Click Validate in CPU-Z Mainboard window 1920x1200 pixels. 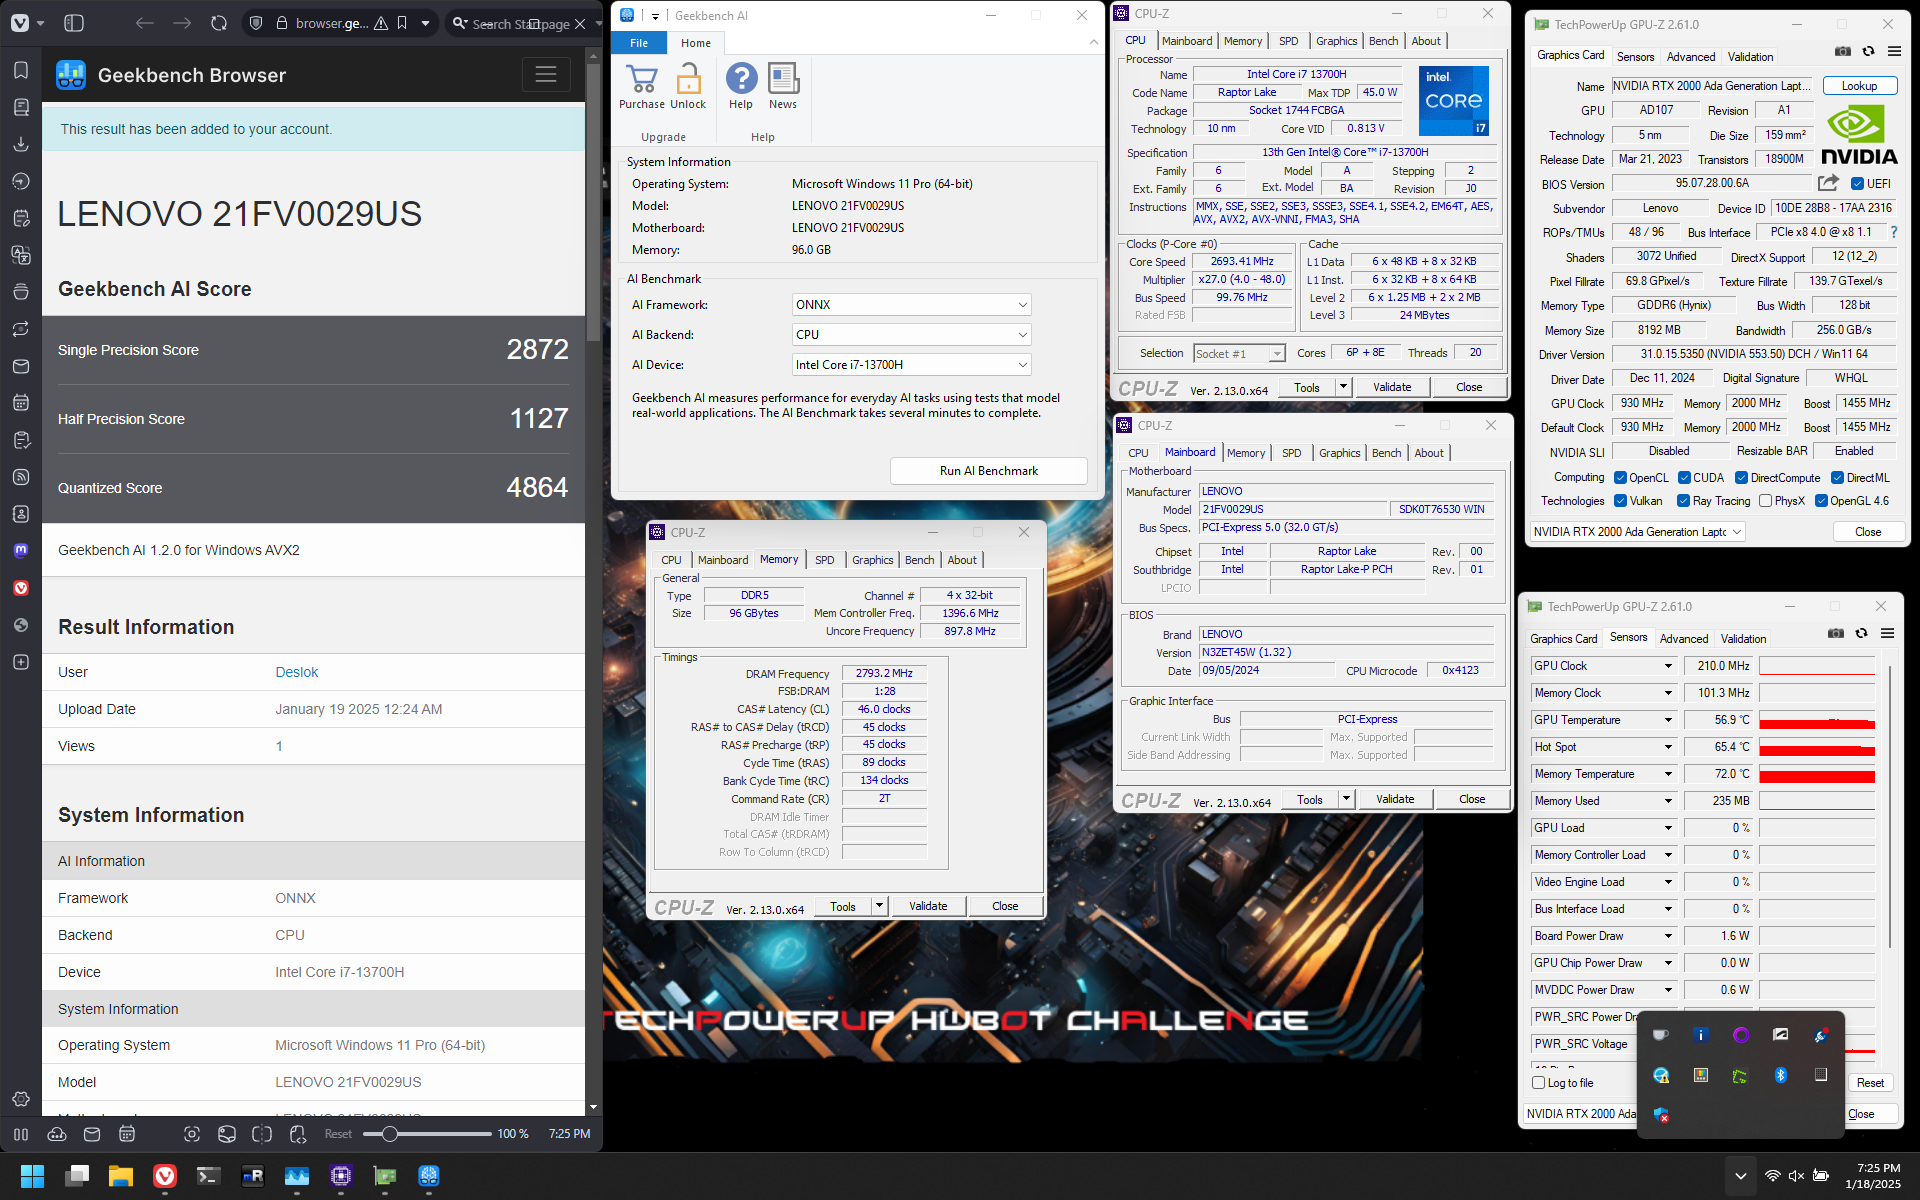tap(1395, 799)
